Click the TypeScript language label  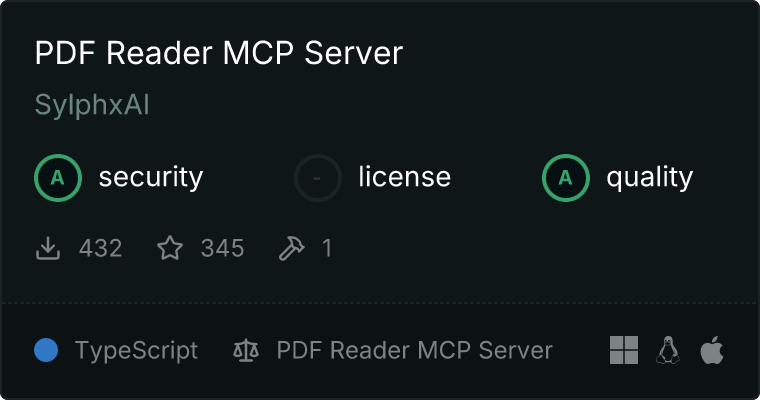(137, 351)
